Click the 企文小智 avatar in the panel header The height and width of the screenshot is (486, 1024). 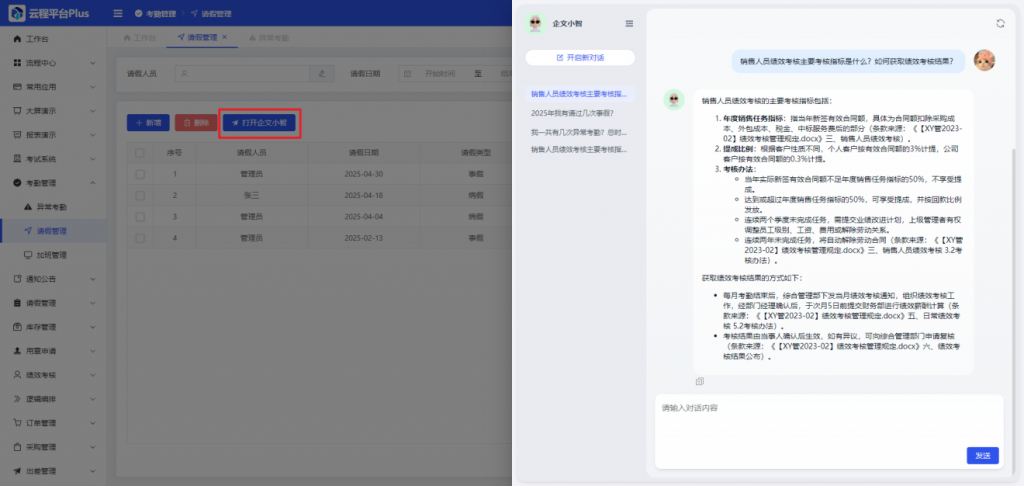coord(536,24)
